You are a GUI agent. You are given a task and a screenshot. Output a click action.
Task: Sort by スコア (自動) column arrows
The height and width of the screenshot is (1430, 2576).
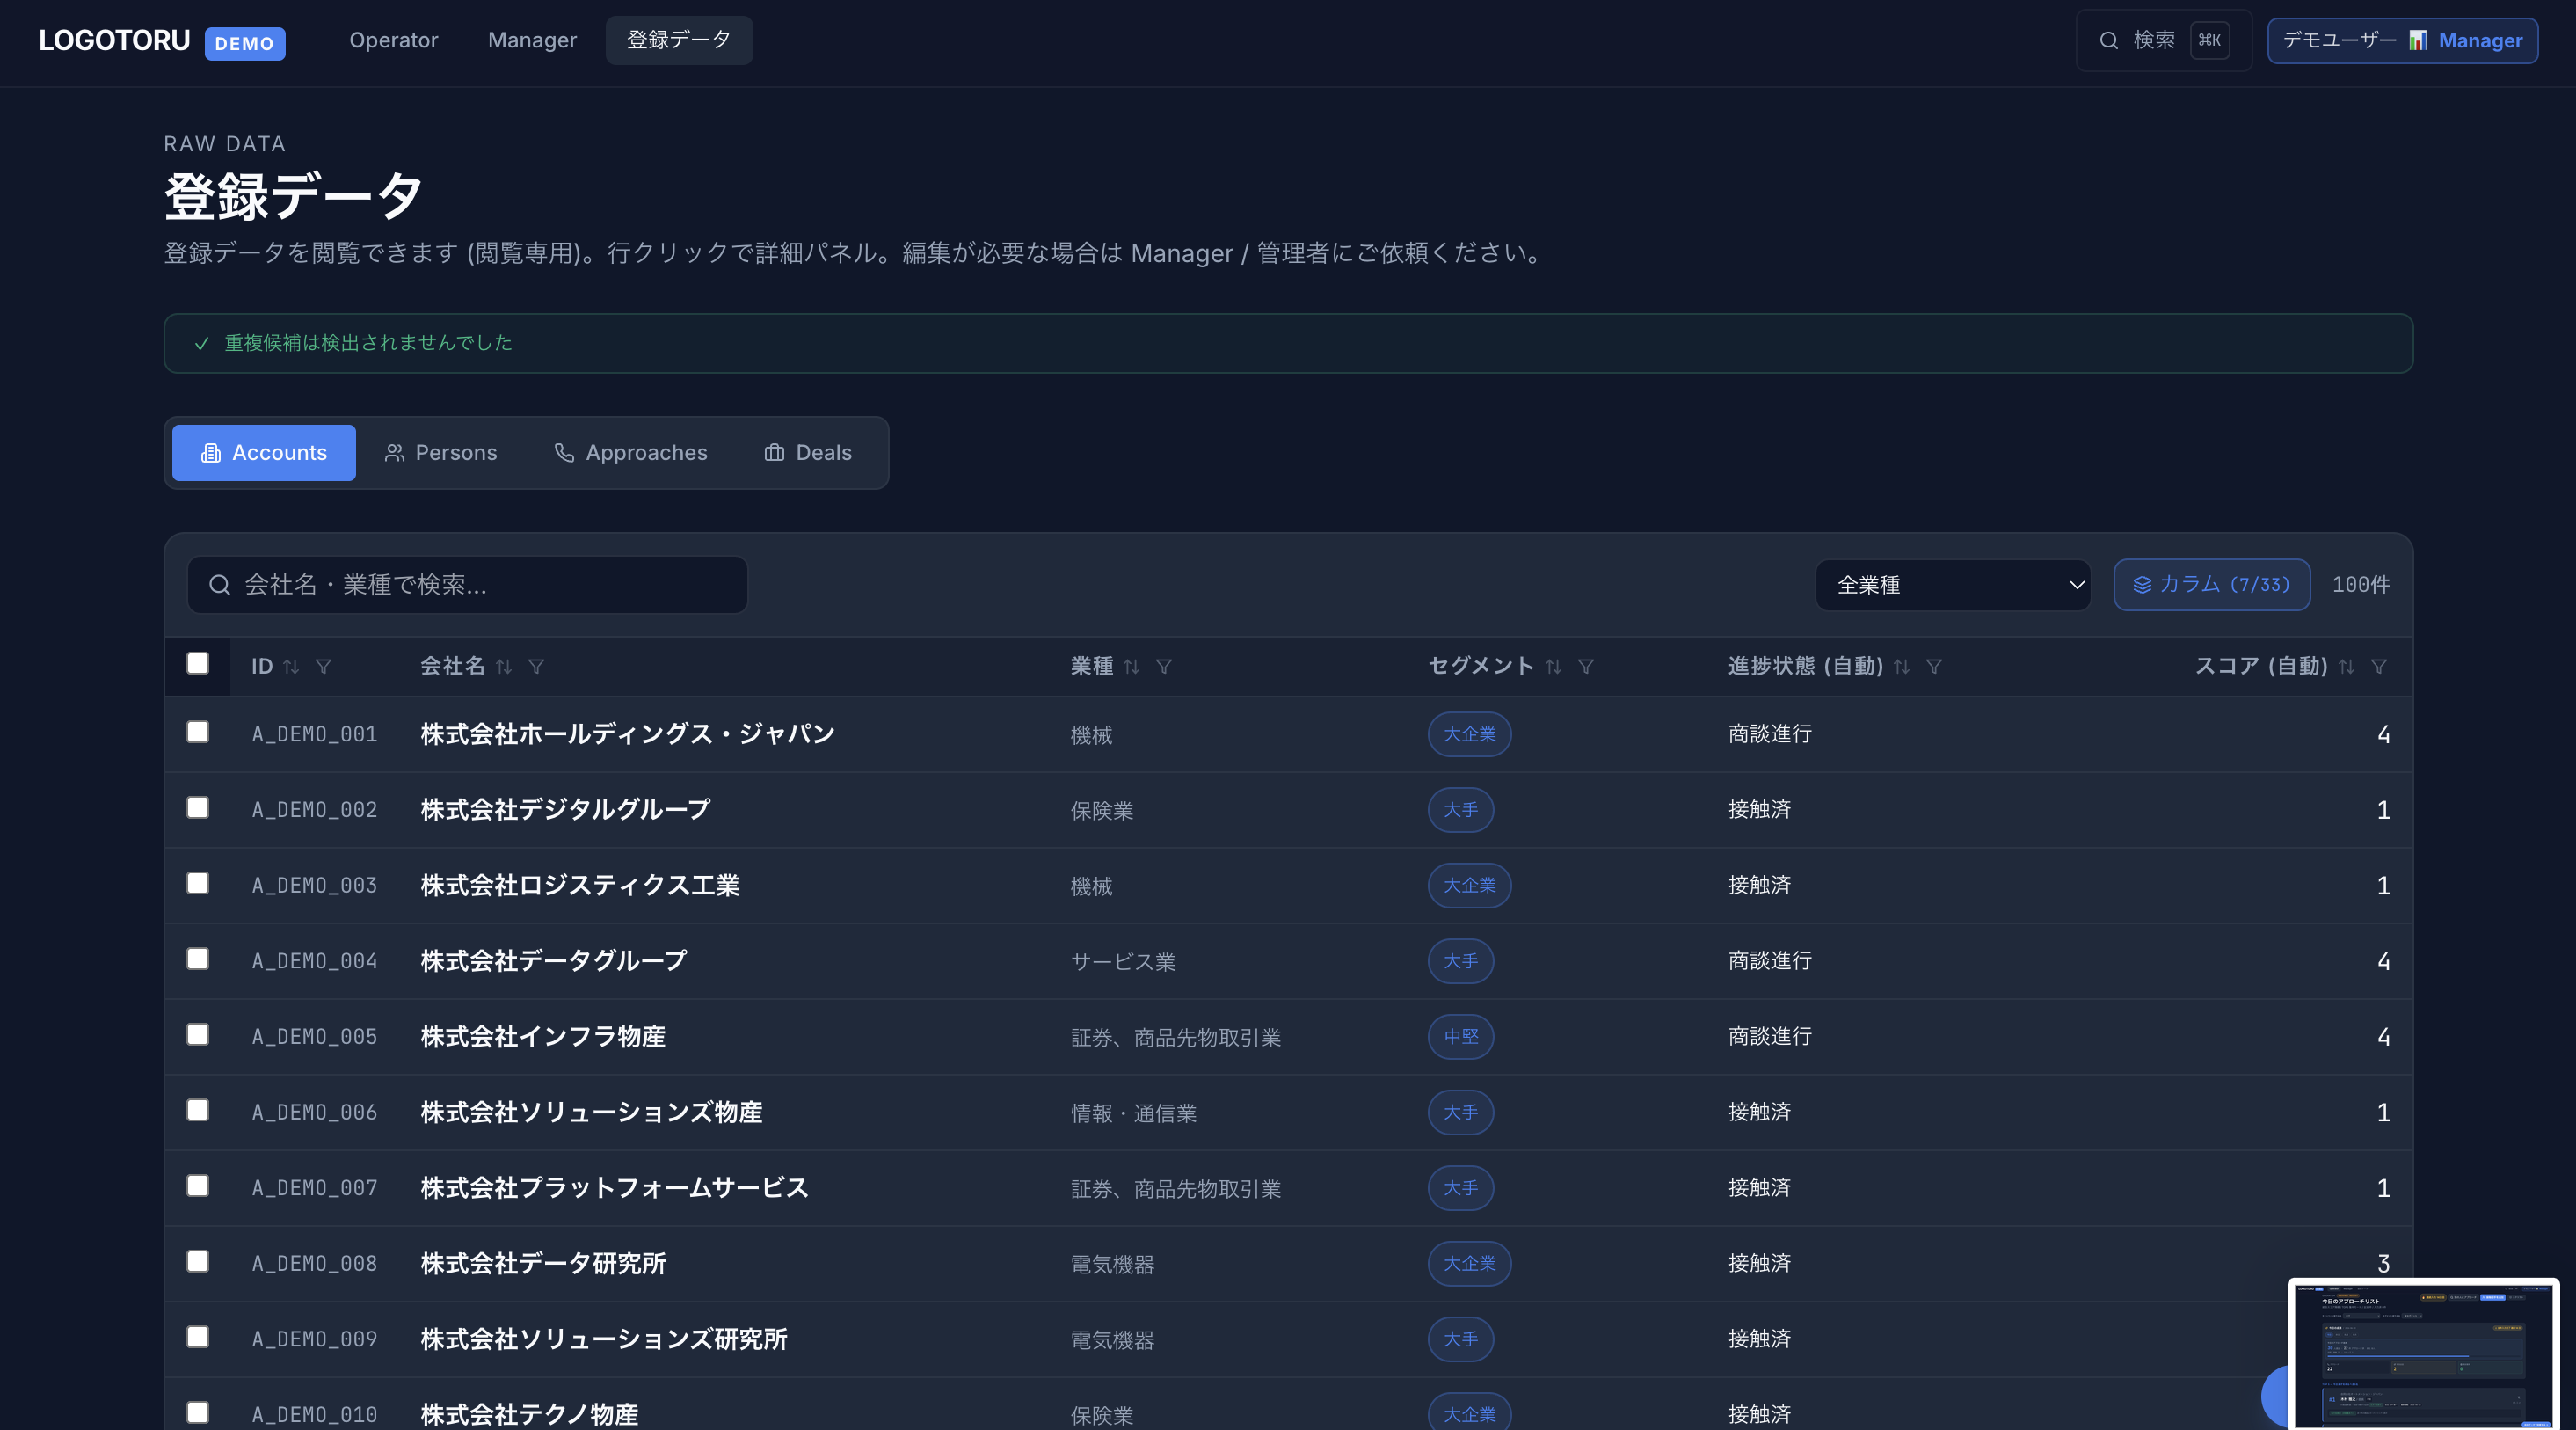pyautogui.click(x=2347, y=666)
